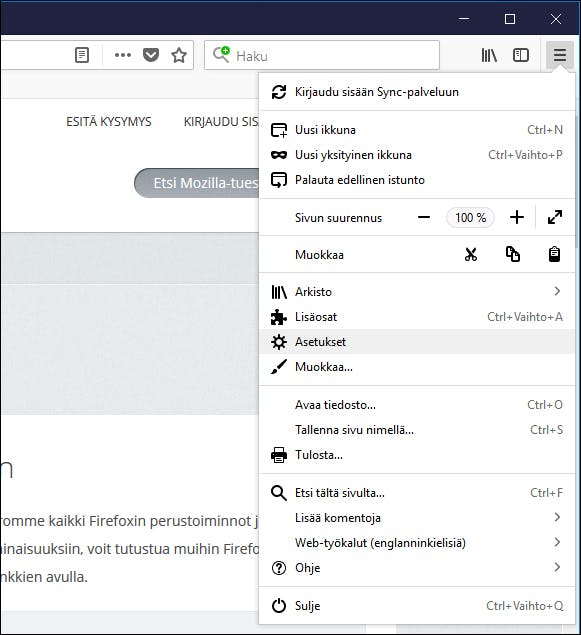Zoom out with the minus button
The width and height of the screenshot is (581, 635).
tap(424, 217)
